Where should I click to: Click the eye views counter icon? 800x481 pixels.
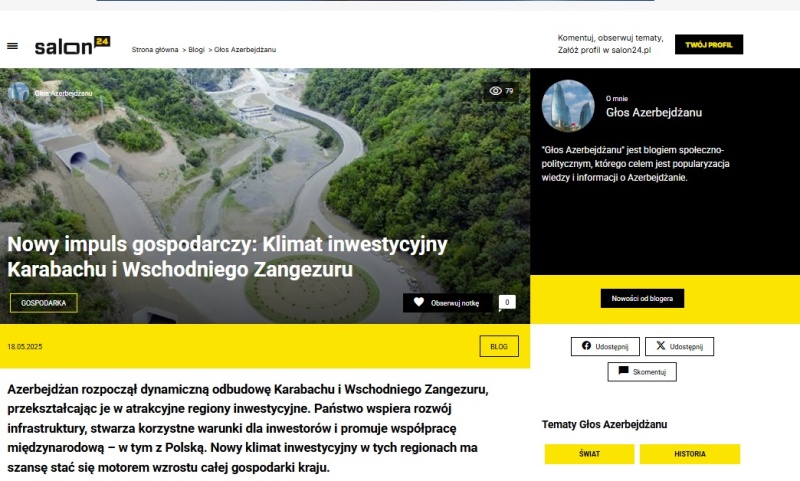495,91
